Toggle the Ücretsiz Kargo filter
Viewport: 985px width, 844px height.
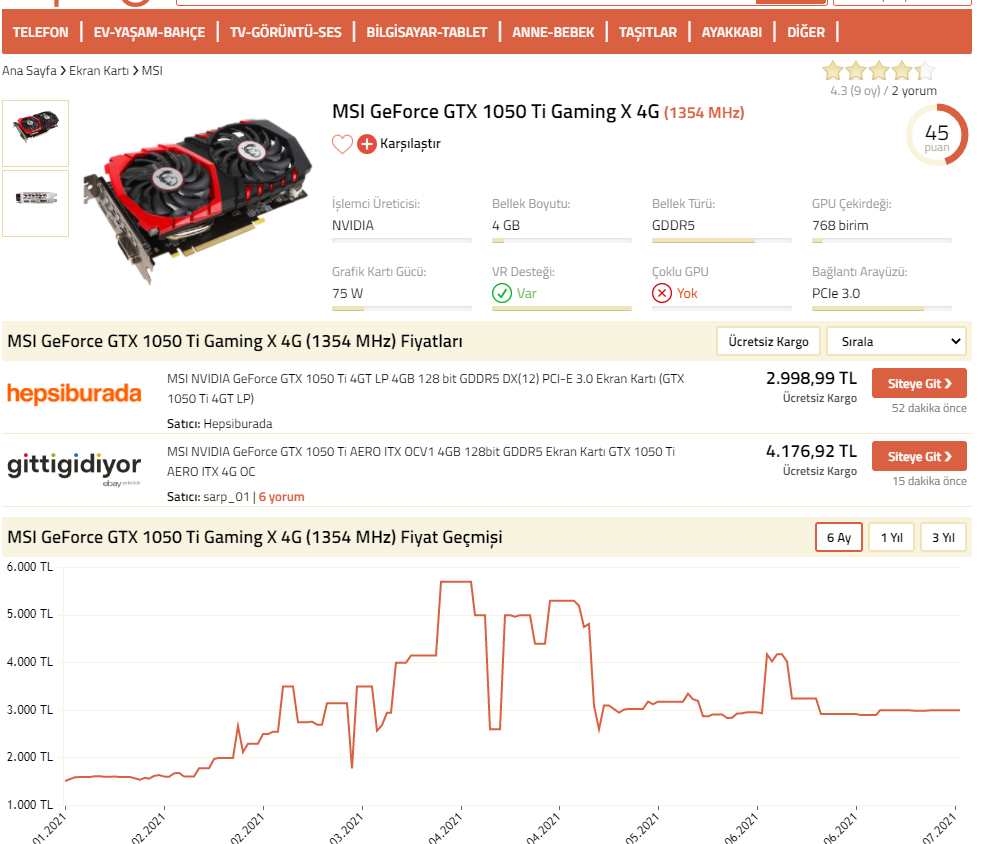768,342
